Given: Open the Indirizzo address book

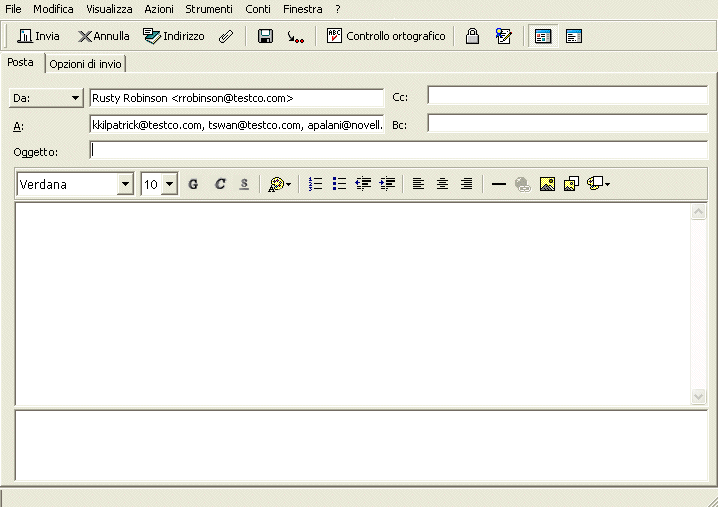Looking at the screenshot, I should pyautogui.click(x=174, y=36).
